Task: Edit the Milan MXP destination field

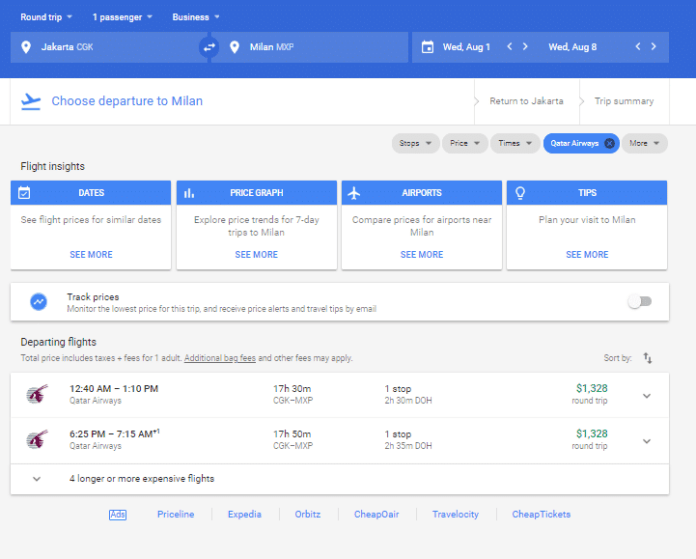Action: [309, 47]
